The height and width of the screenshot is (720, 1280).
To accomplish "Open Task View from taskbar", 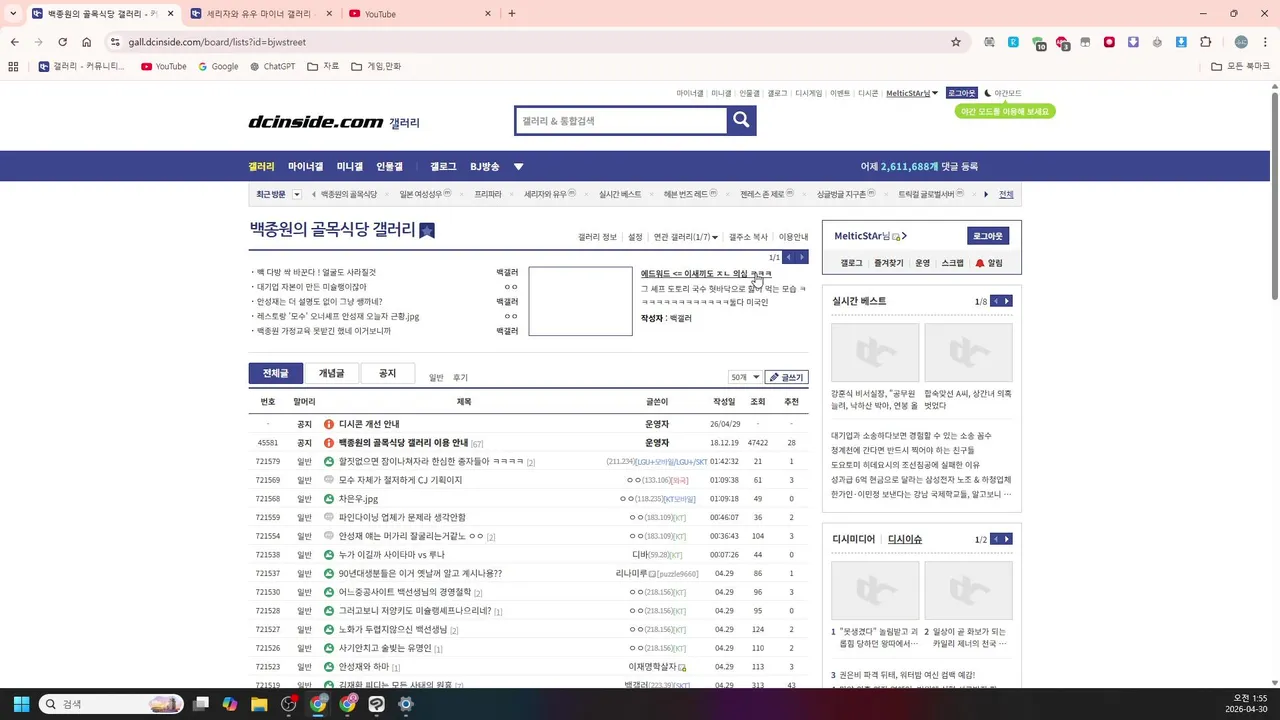I will (201, 704).
